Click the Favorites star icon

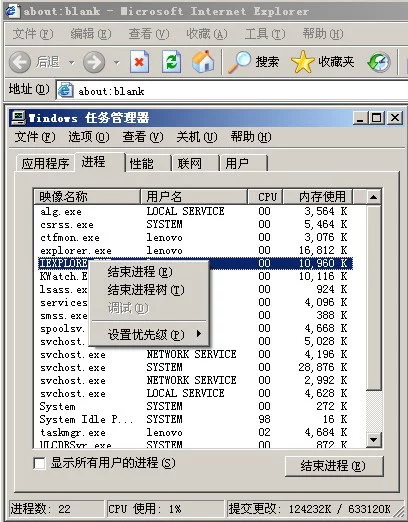point(302,62)
